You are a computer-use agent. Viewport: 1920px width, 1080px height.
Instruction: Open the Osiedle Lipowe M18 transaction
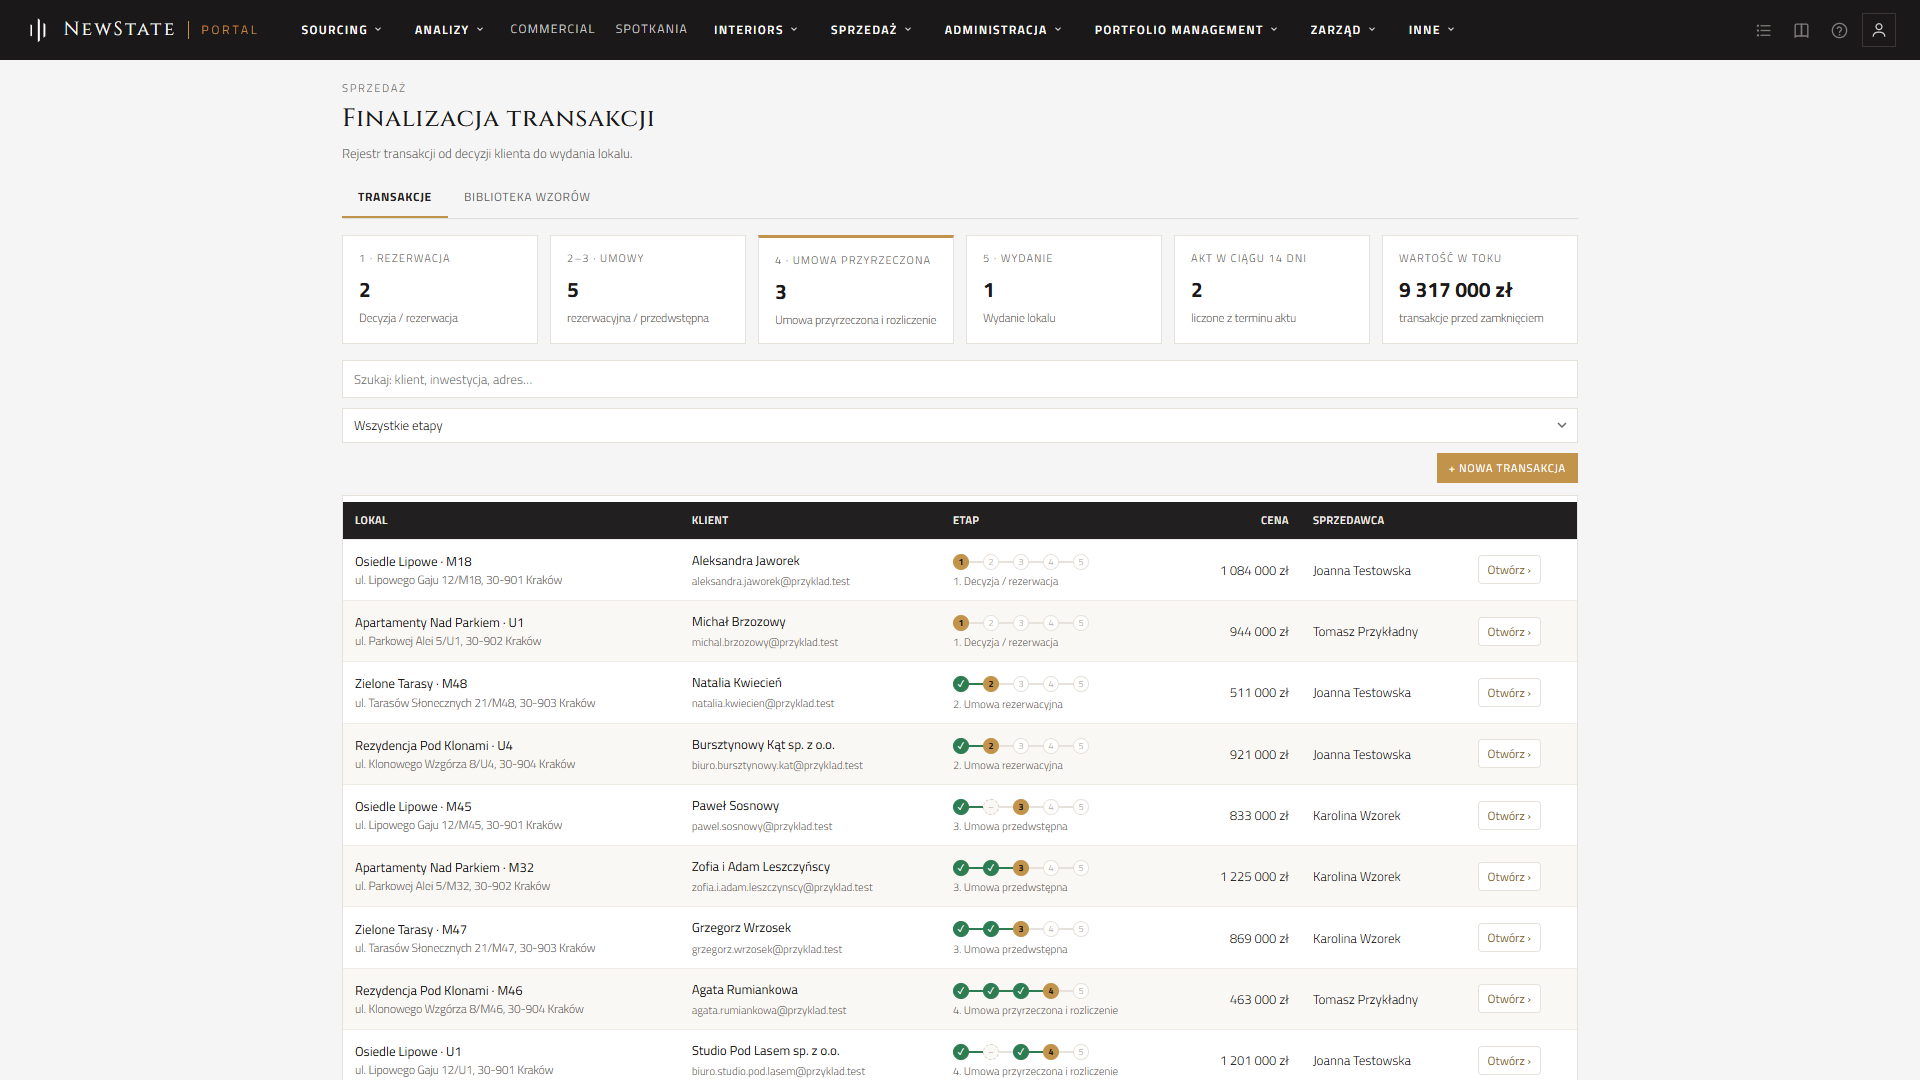click(x=1509, y=570)
